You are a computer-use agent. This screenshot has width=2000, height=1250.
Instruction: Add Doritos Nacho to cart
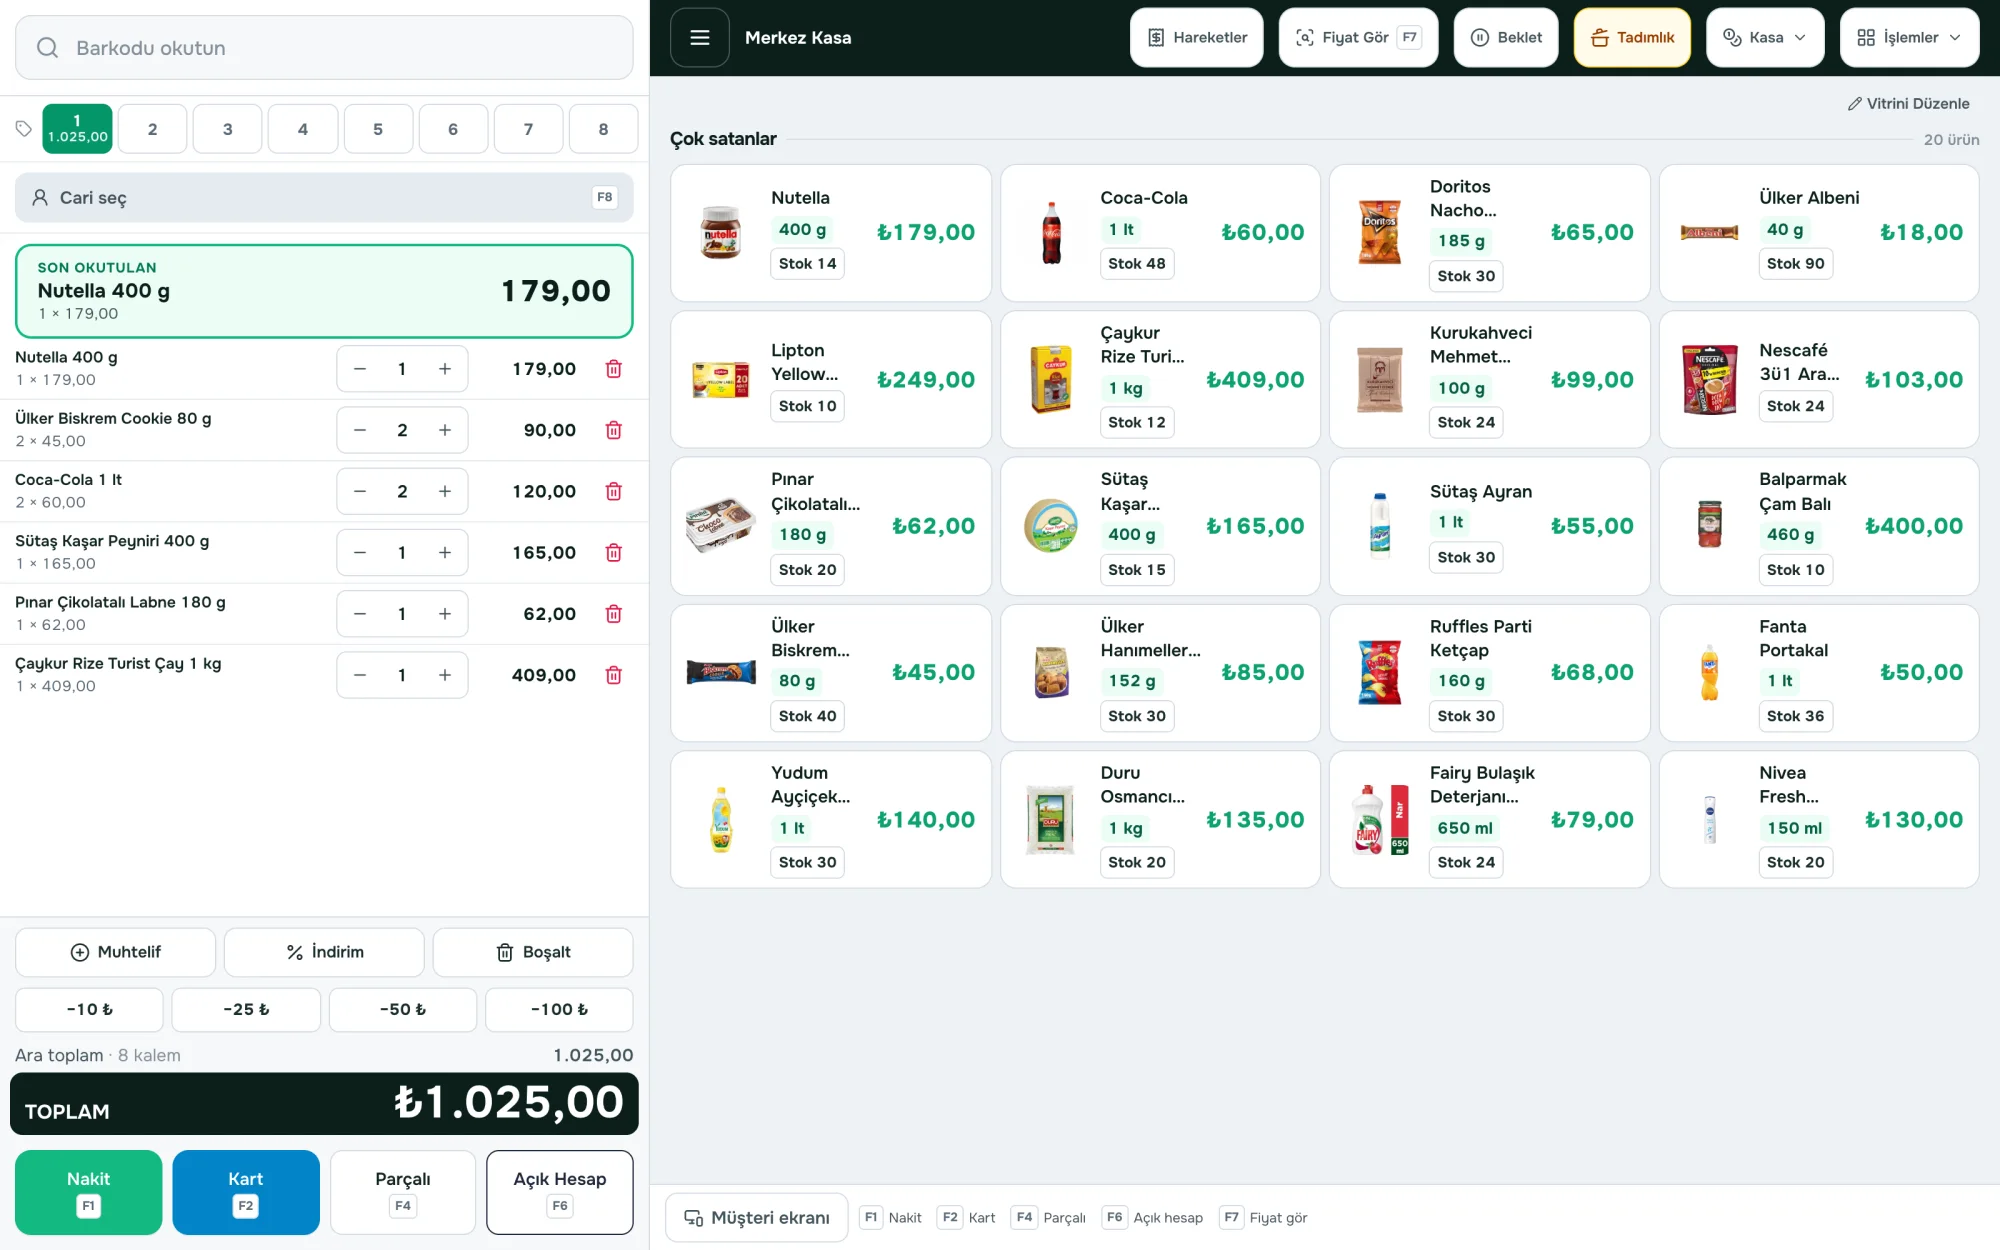tap(1489, 233)
